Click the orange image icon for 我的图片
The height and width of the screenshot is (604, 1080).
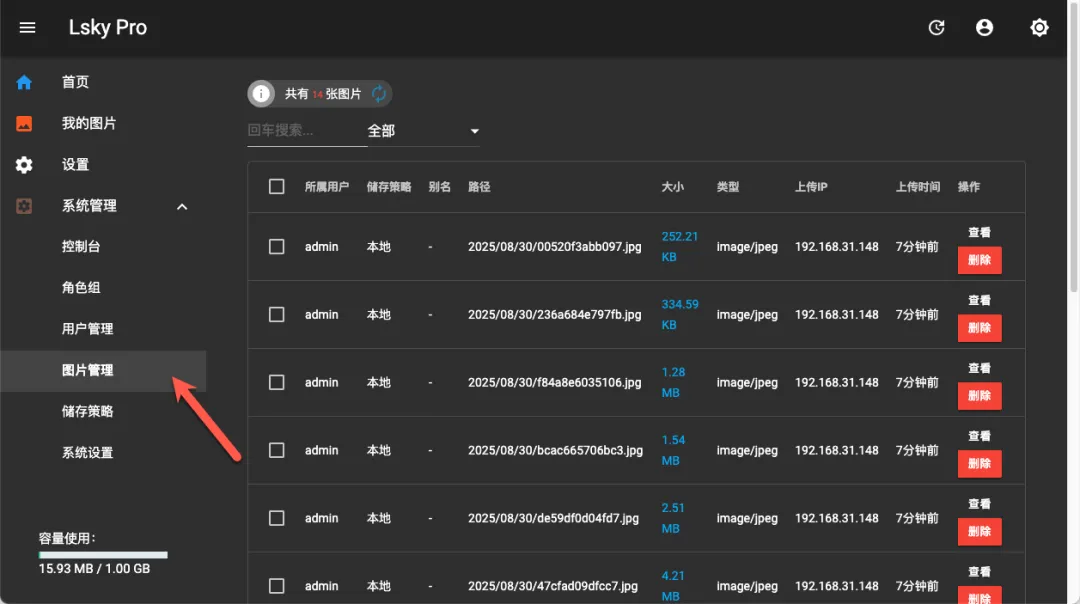pyautogui.click(x=24, y=123)
